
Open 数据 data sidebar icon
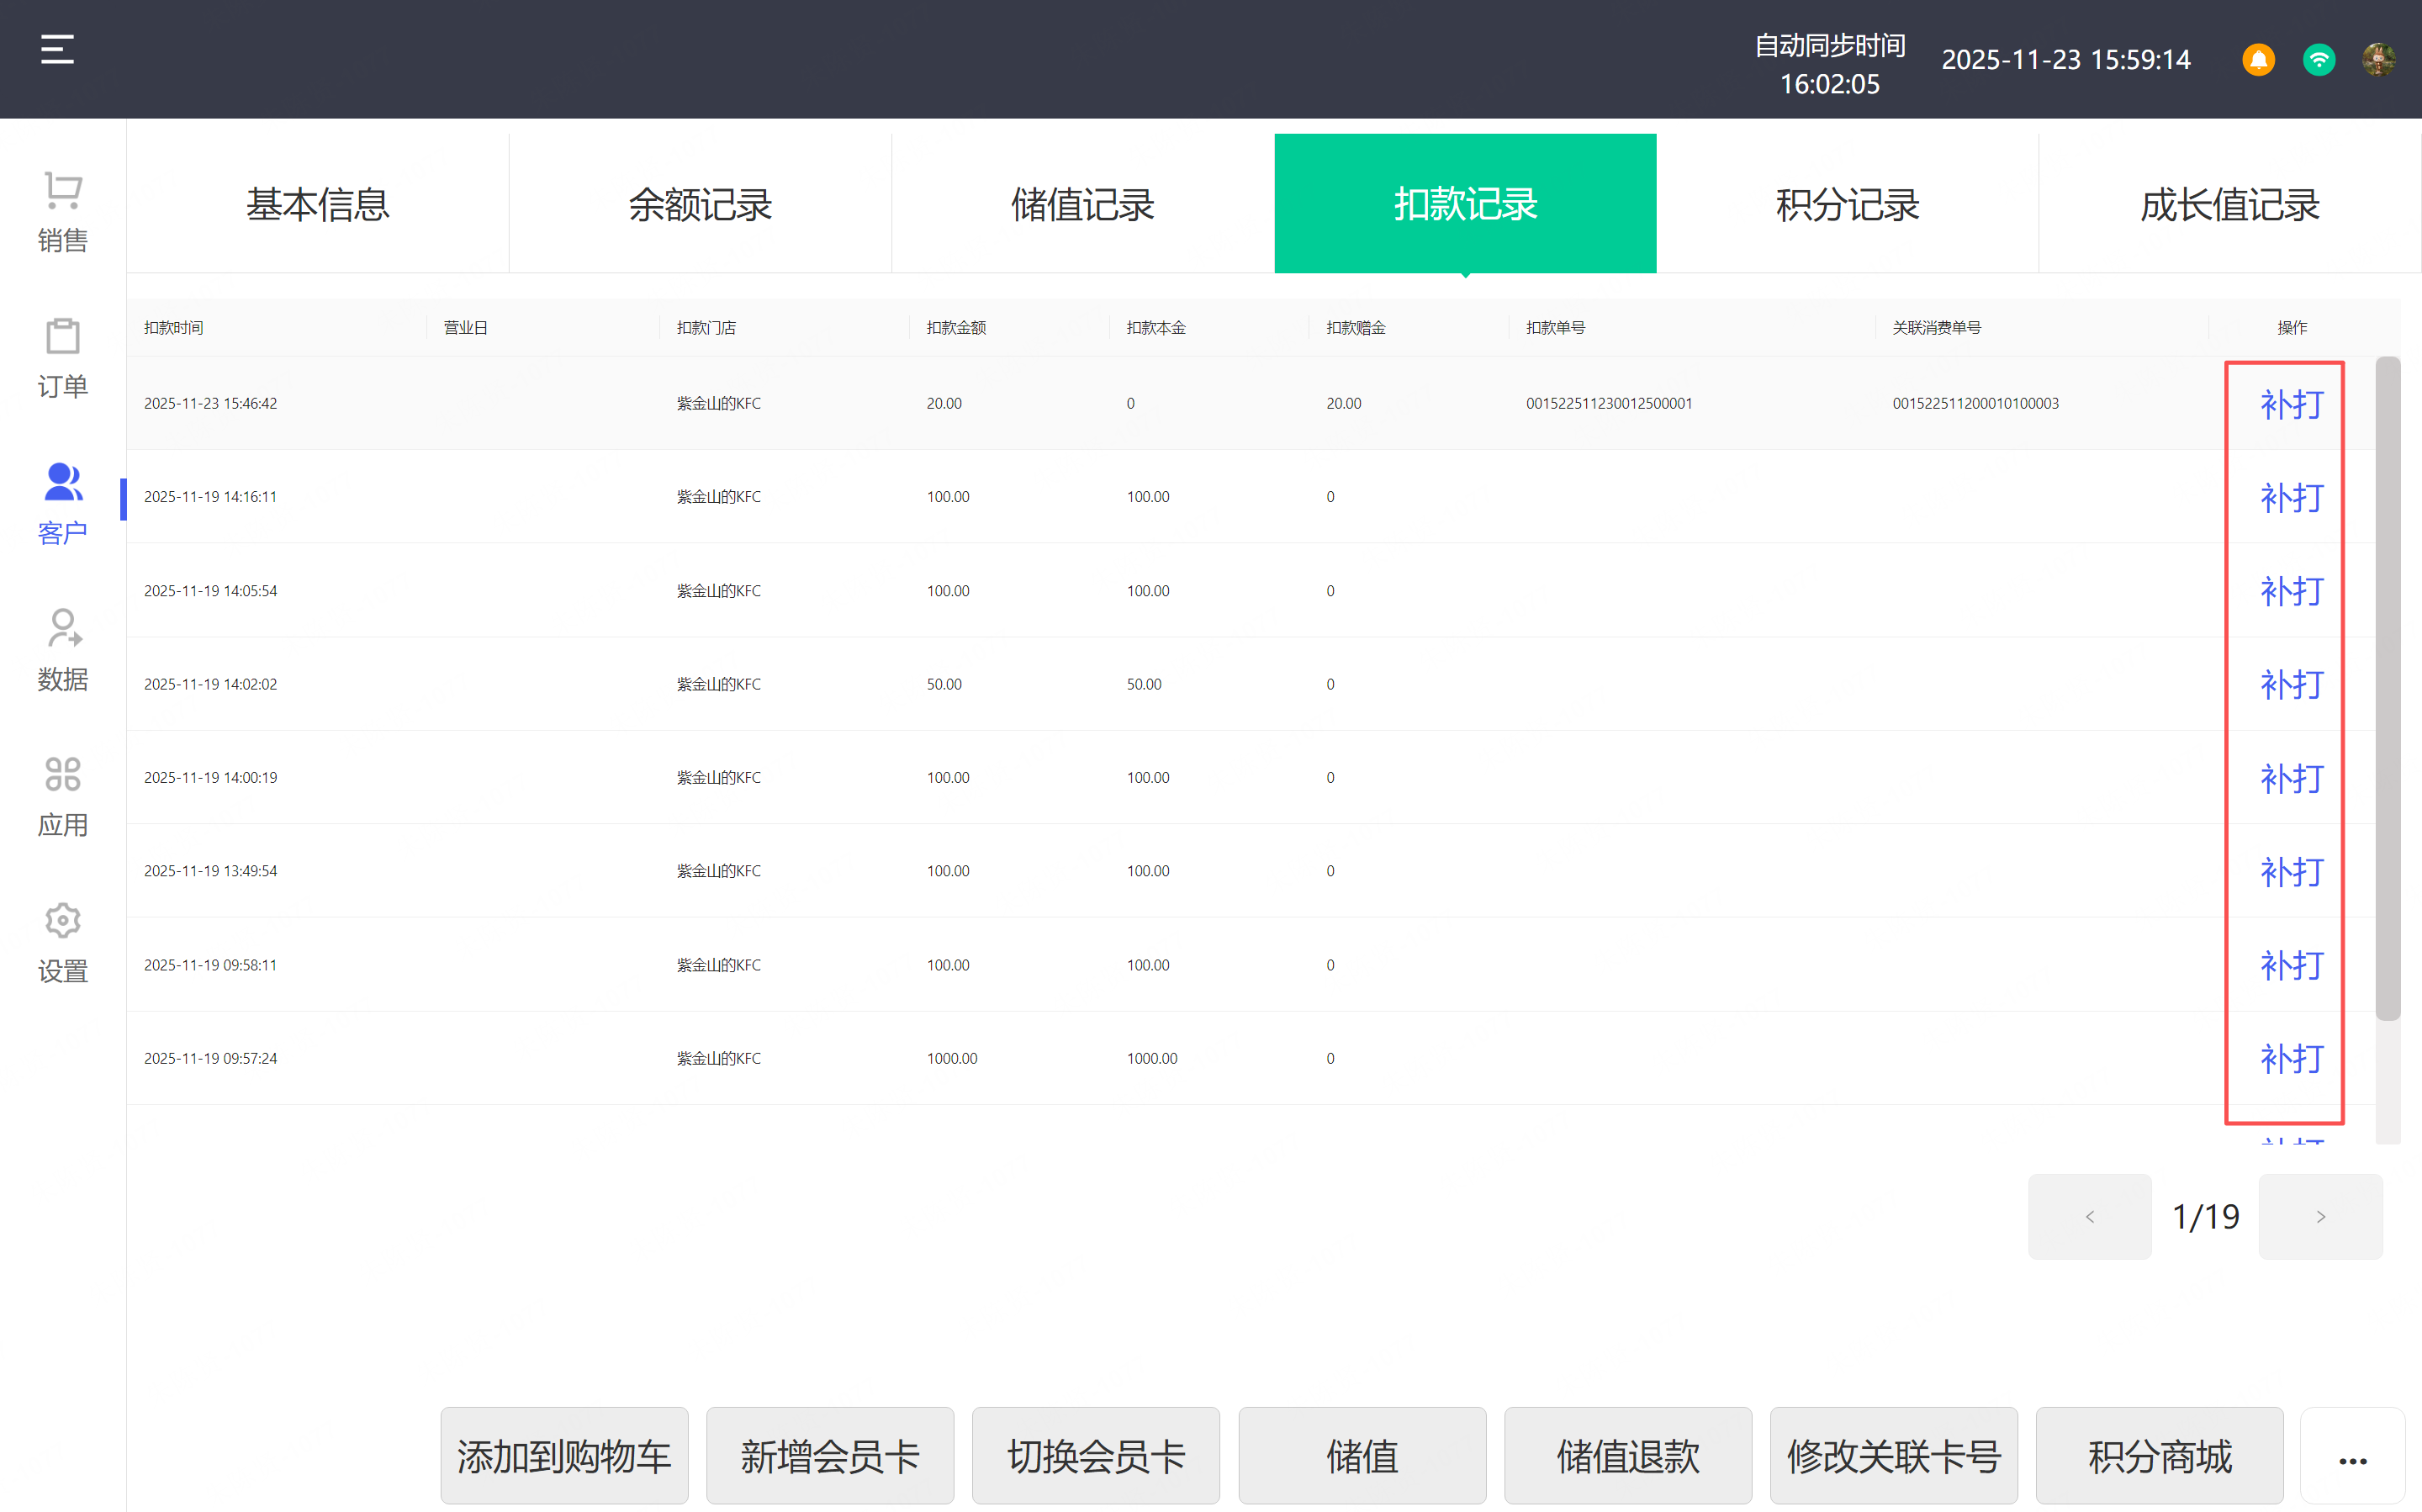click(x=62, y=649)
